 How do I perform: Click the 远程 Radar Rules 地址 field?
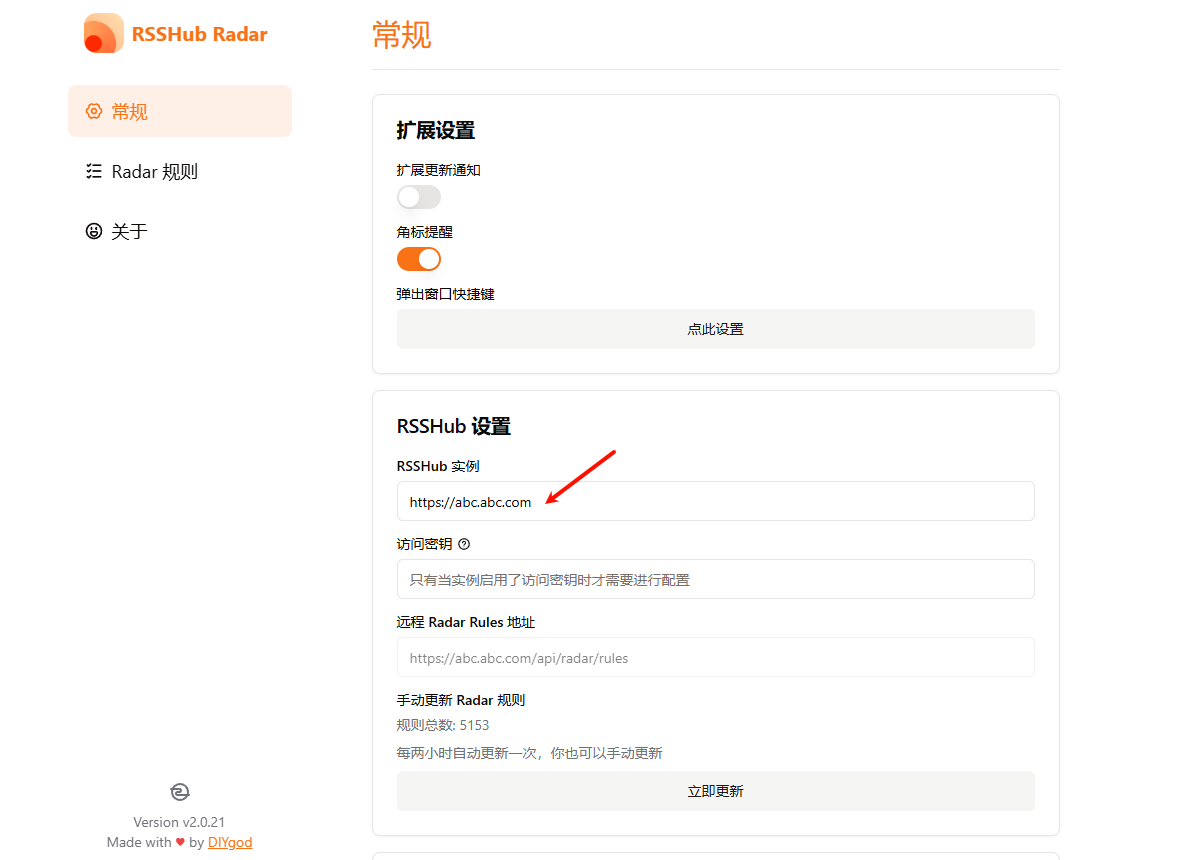715,657
